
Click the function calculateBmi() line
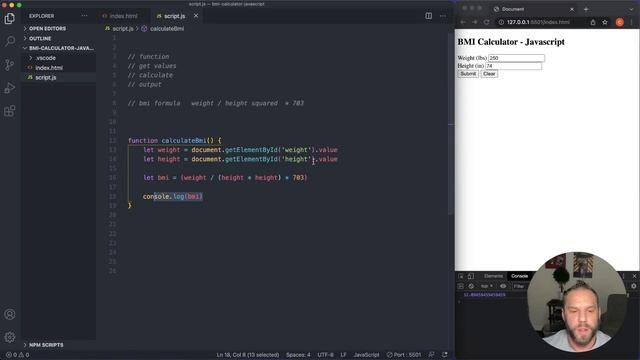(x=175, y=140)
